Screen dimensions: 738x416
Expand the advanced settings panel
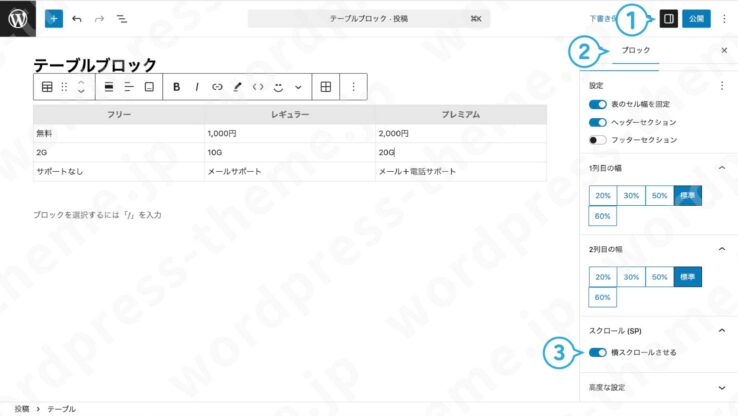coord(722,388)
